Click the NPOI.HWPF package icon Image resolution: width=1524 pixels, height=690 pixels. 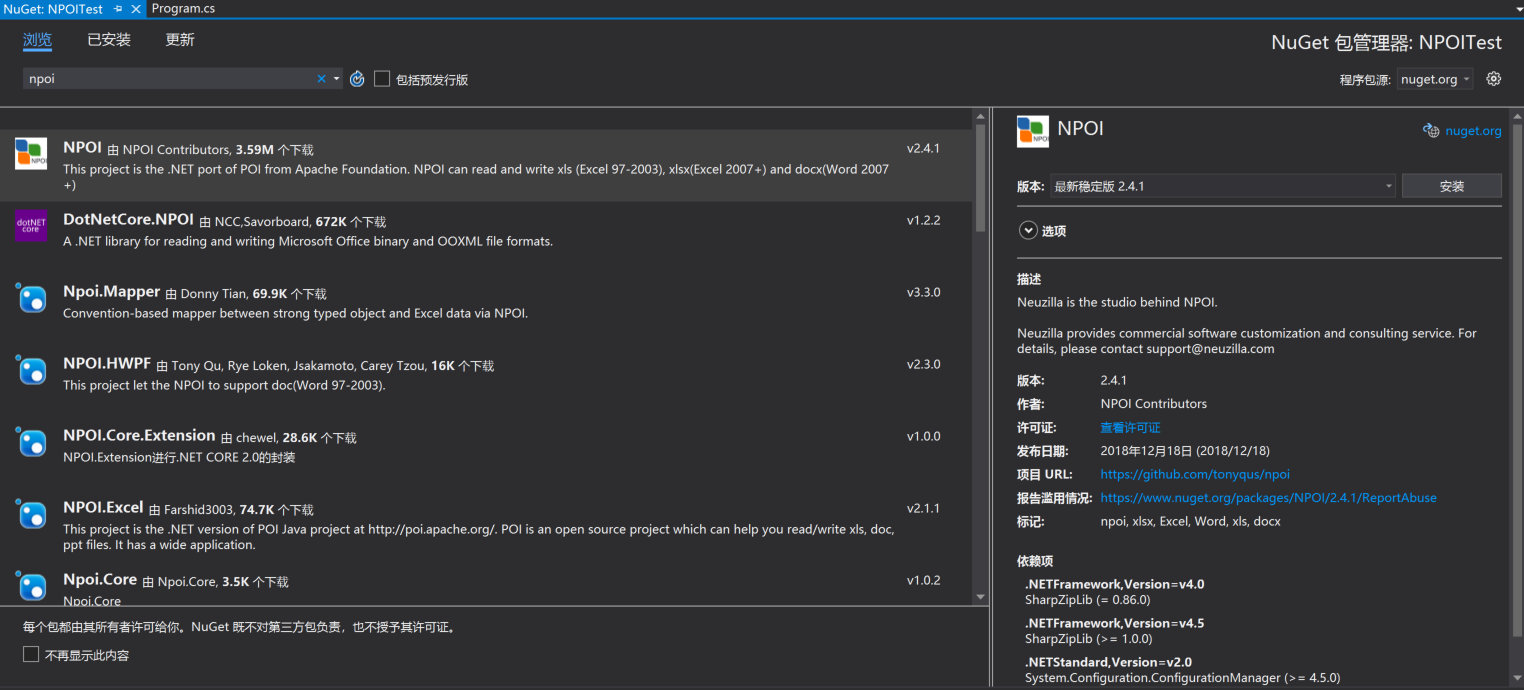click(31, 370)
